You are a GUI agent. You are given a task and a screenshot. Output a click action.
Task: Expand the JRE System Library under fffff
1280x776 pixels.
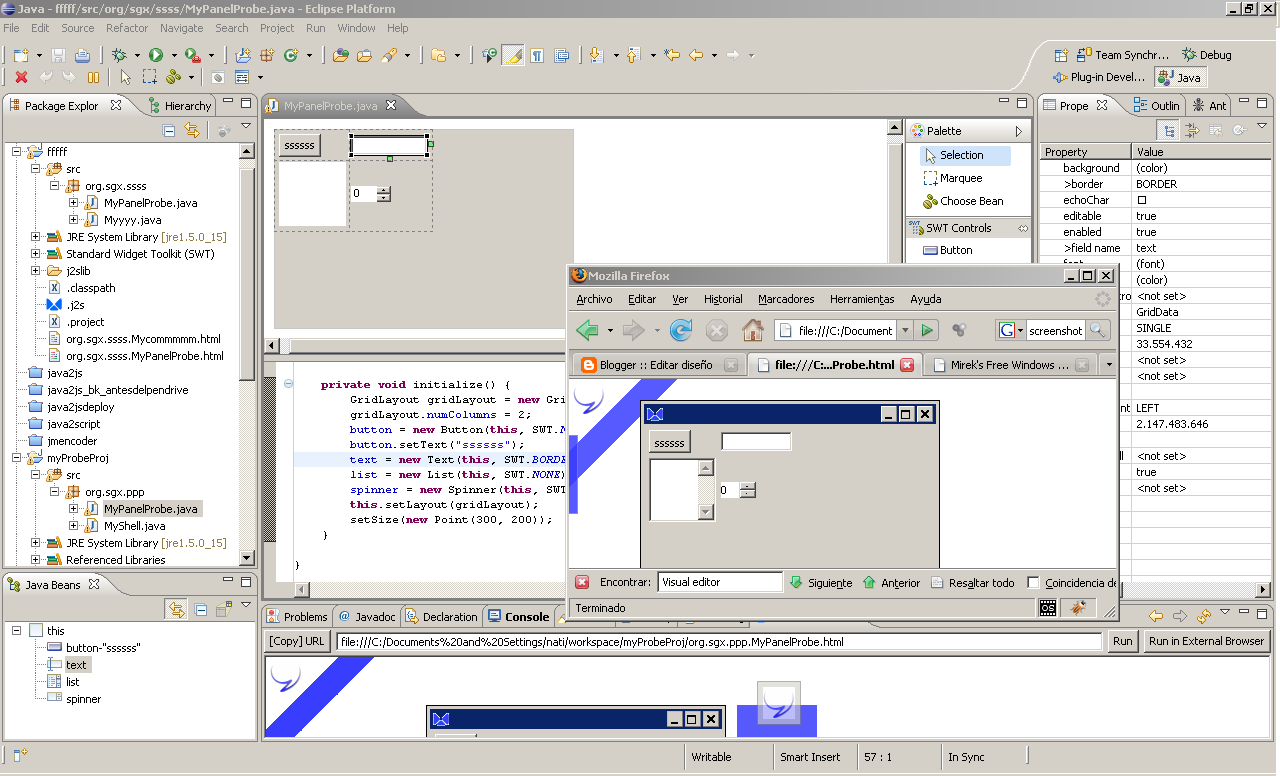pyautogui.click(x=36, y=237)
